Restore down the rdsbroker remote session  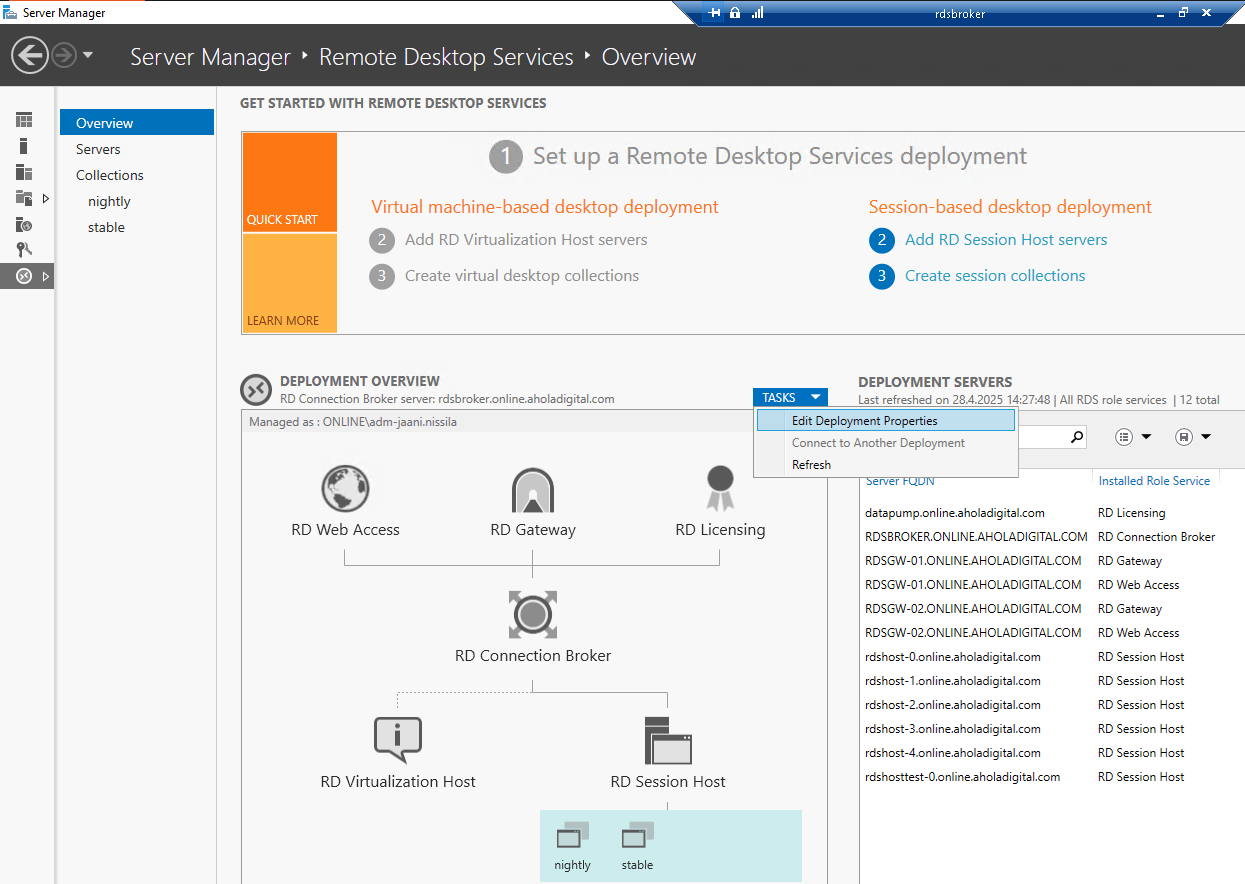click(x=1183, y=12)
